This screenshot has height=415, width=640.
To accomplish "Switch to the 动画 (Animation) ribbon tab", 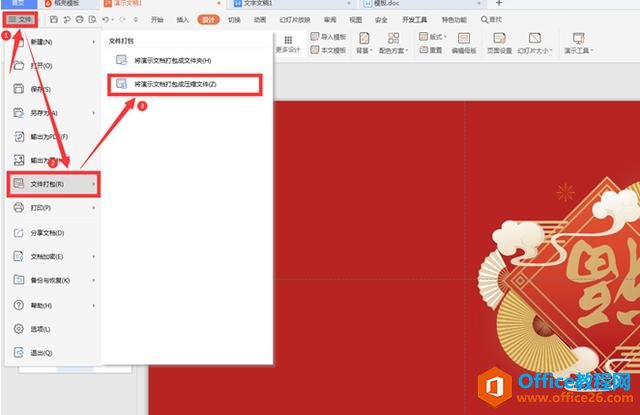I will (x=260, y=20).
